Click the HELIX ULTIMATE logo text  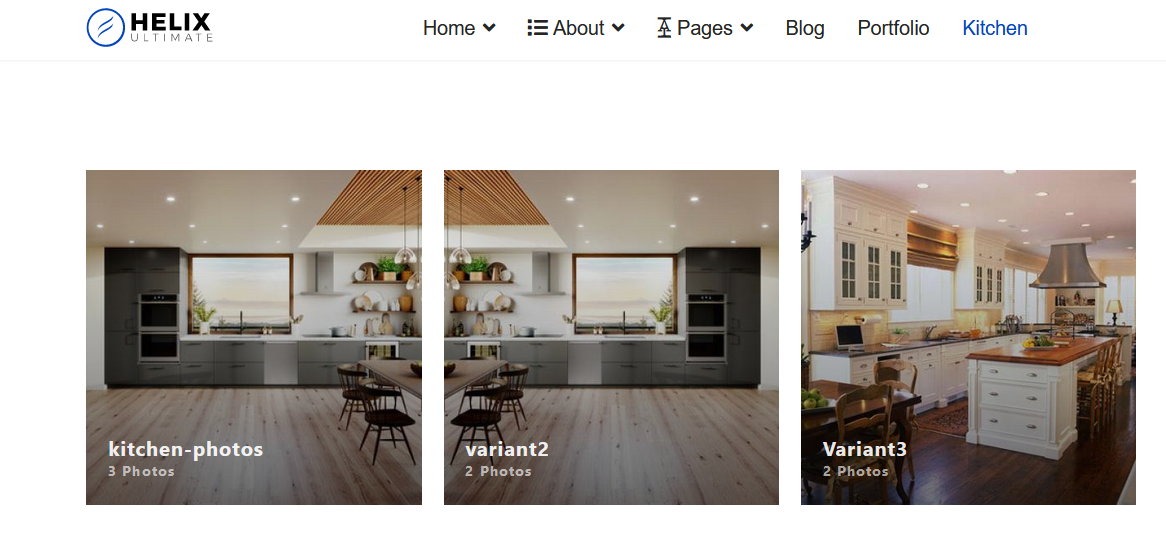171,28
